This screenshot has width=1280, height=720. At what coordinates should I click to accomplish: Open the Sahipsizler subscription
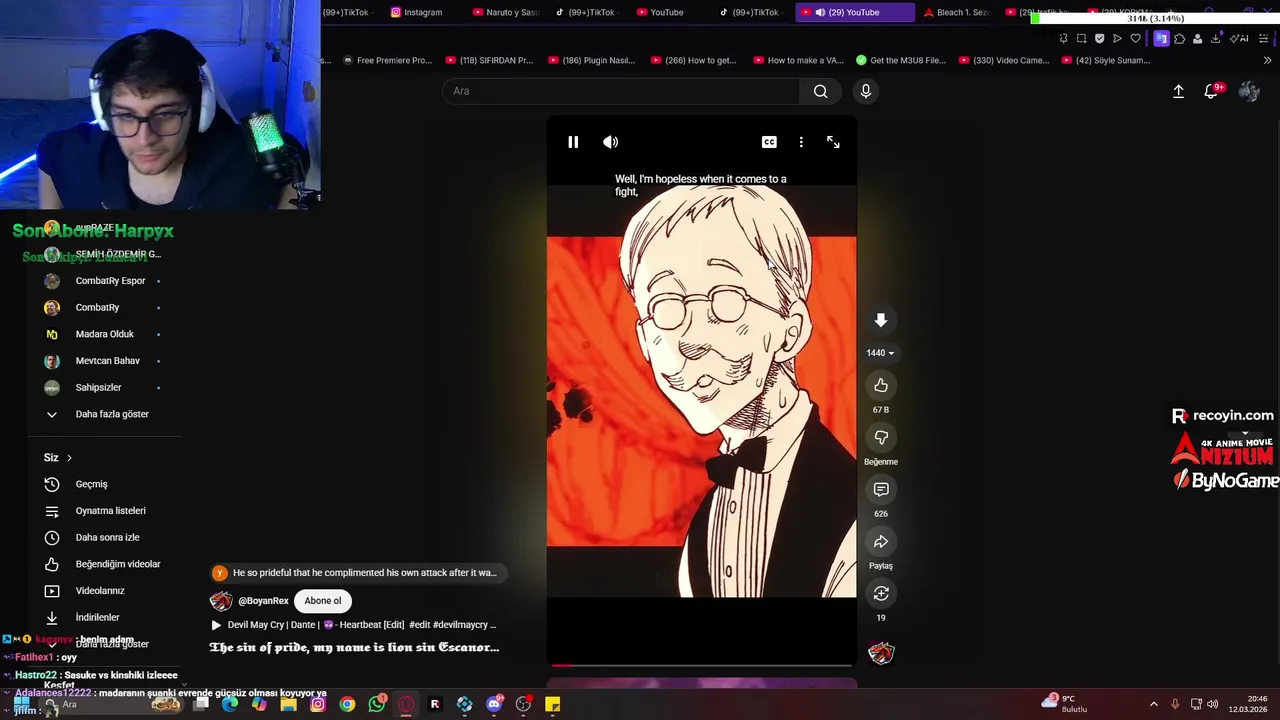(98, 387)
